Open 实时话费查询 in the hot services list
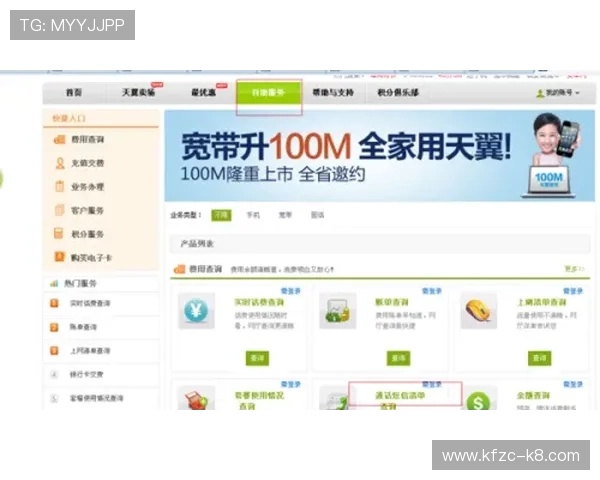This screenshot has height=480, width=600. [x=90, y=304]
